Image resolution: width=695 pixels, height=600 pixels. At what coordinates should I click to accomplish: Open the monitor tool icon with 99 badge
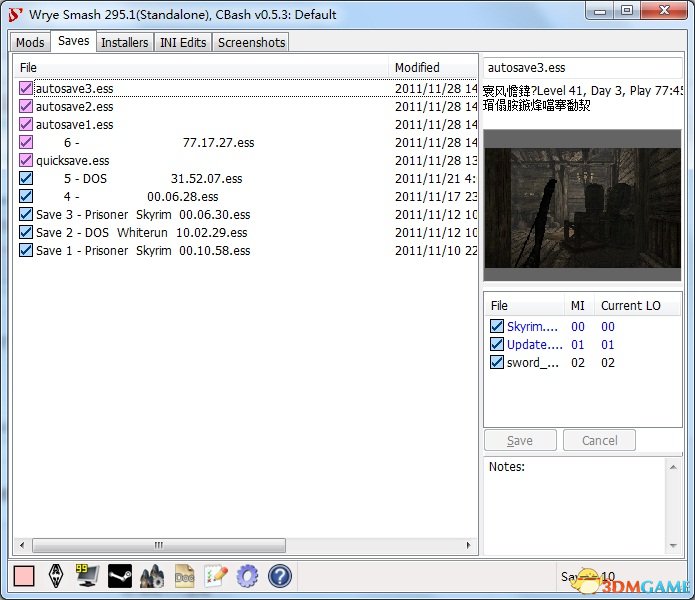point(87,576)
